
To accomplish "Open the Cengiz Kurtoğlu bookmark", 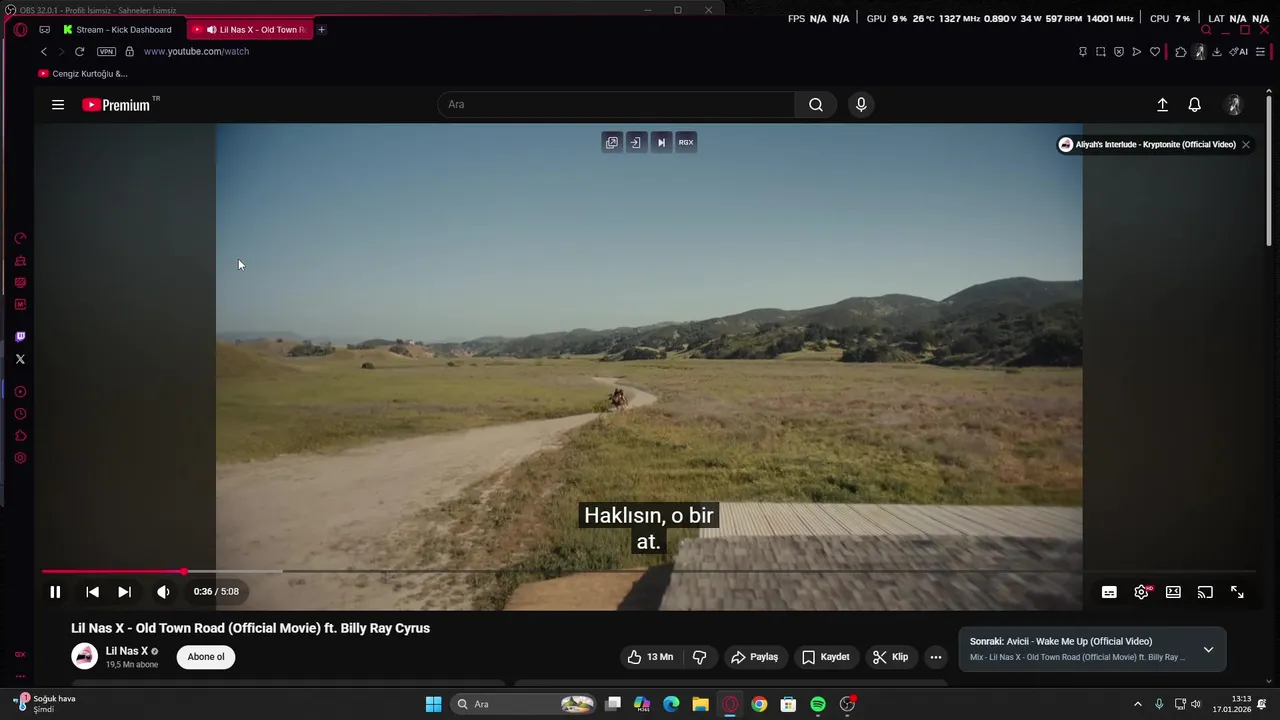I will (83, 74).
